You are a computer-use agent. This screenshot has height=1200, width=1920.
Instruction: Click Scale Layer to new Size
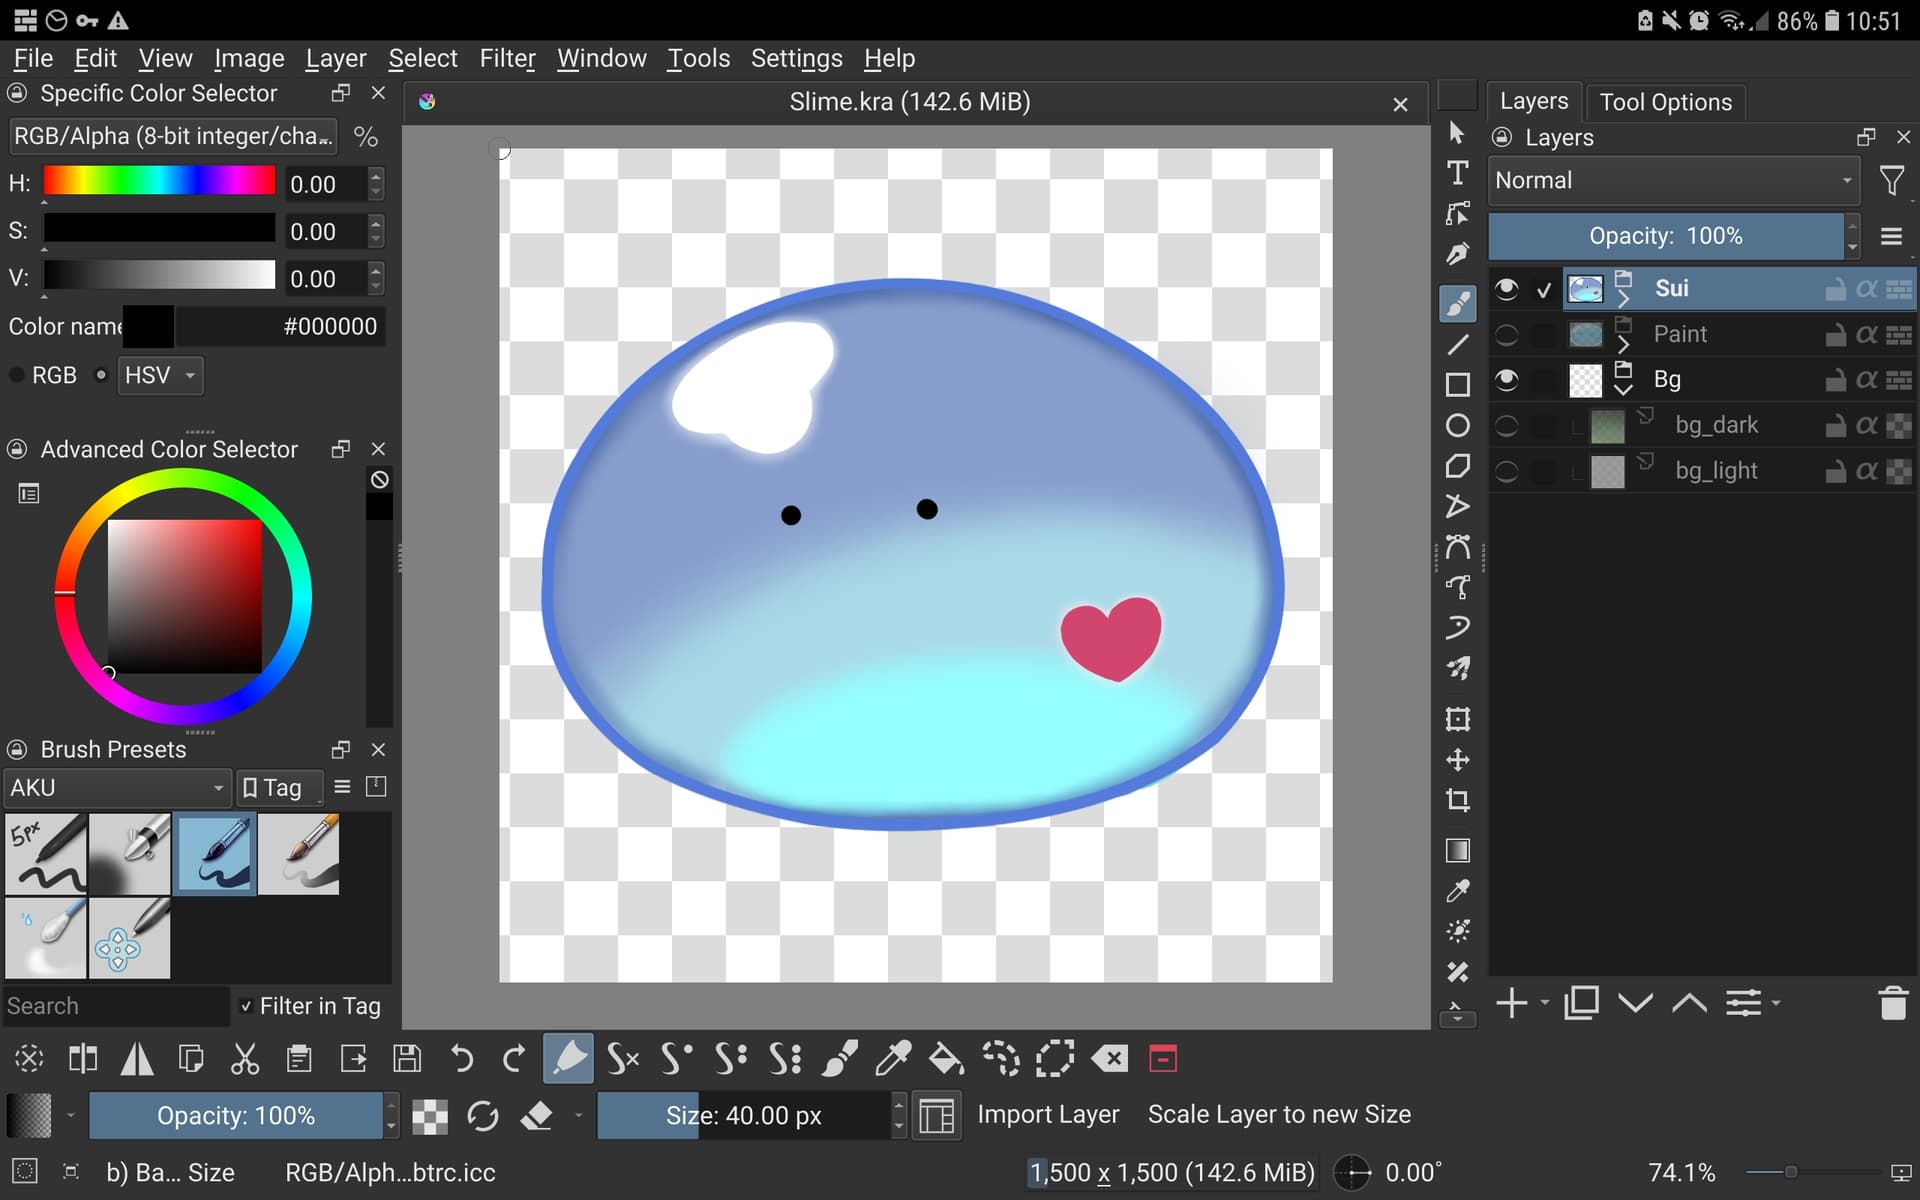click(1278, 1114)
